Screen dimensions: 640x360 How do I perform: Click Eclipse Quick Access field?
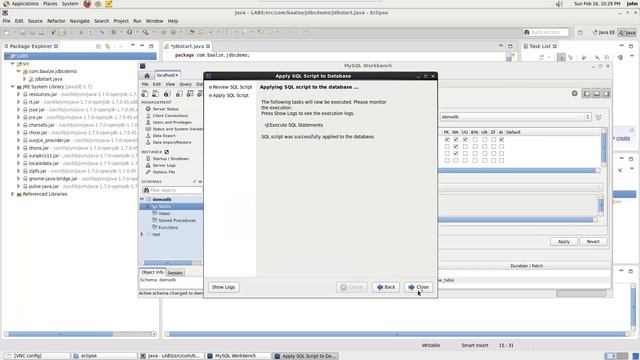coord(546,32)
